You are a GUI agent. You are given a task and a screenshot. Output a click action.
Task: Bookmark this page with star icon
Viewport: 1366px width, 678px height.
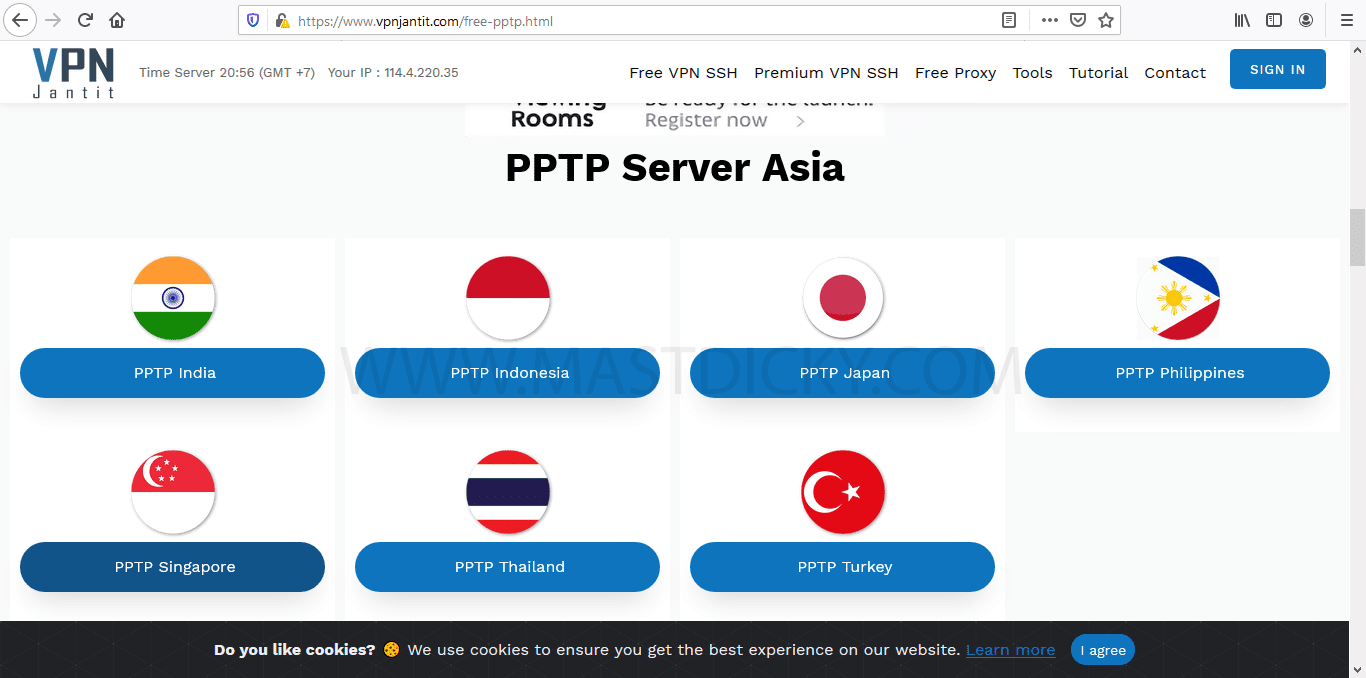coord(1106,20)
